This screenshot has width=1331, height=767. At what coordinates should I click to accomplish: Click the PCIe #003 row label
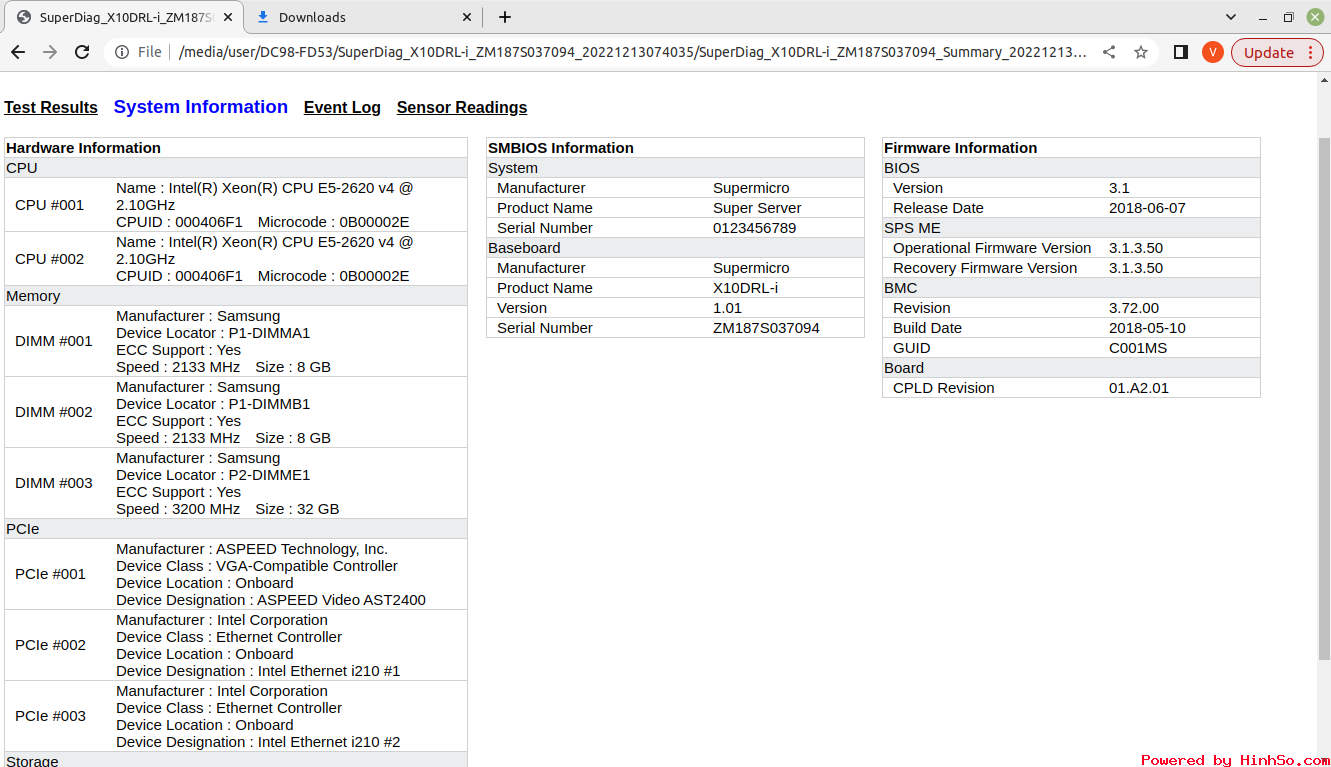click(51, 716)
